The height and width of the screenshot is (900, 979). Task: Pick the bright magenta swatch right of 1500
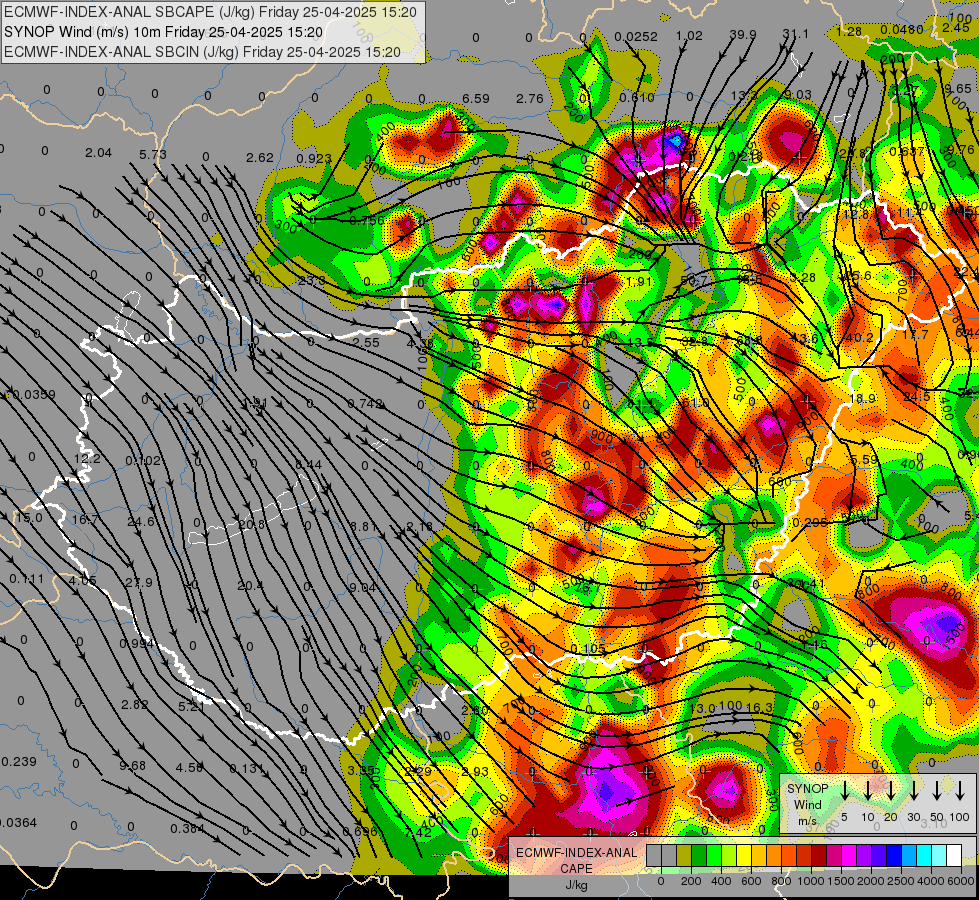tap(849, 855)
